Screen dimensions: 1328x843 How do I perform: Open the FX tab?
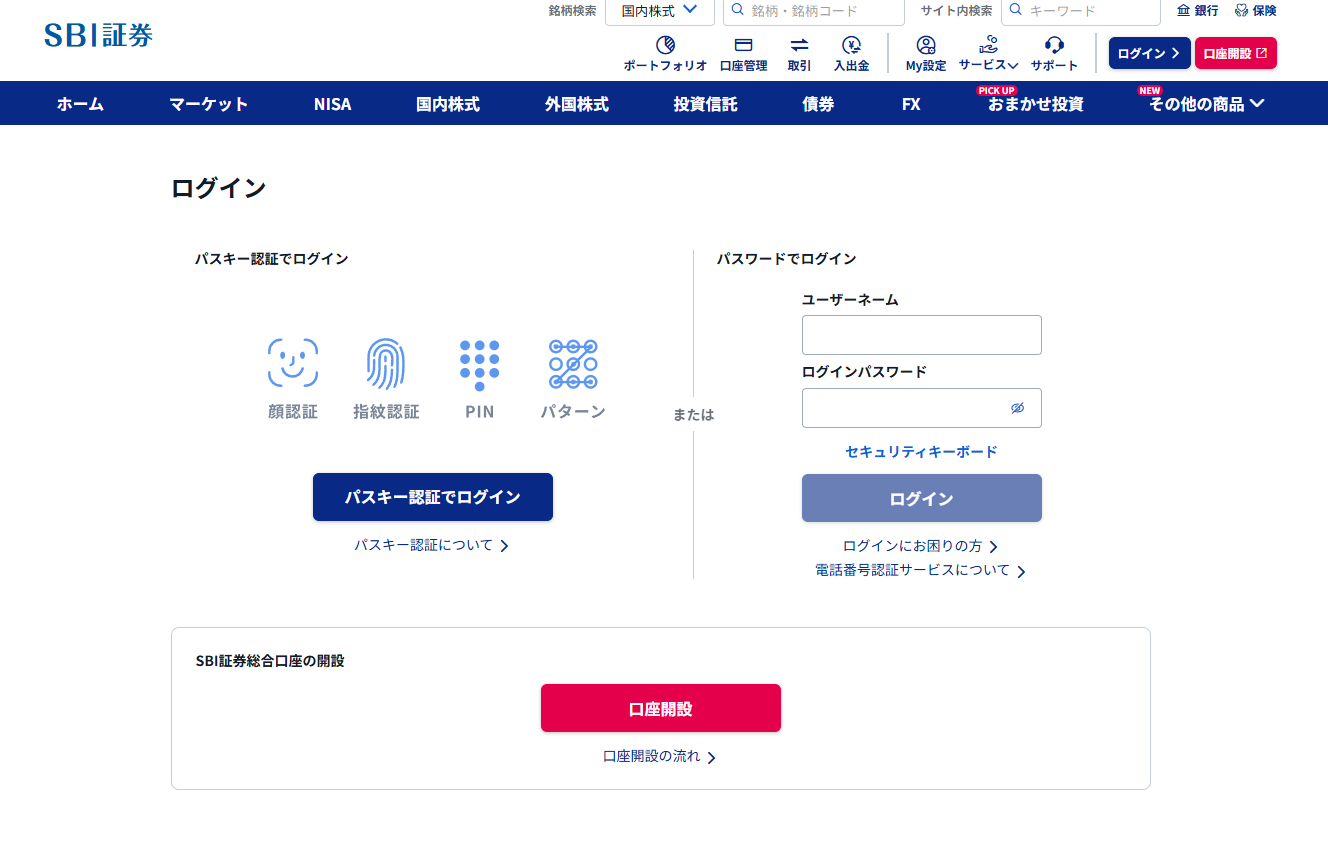coord(911,103)
